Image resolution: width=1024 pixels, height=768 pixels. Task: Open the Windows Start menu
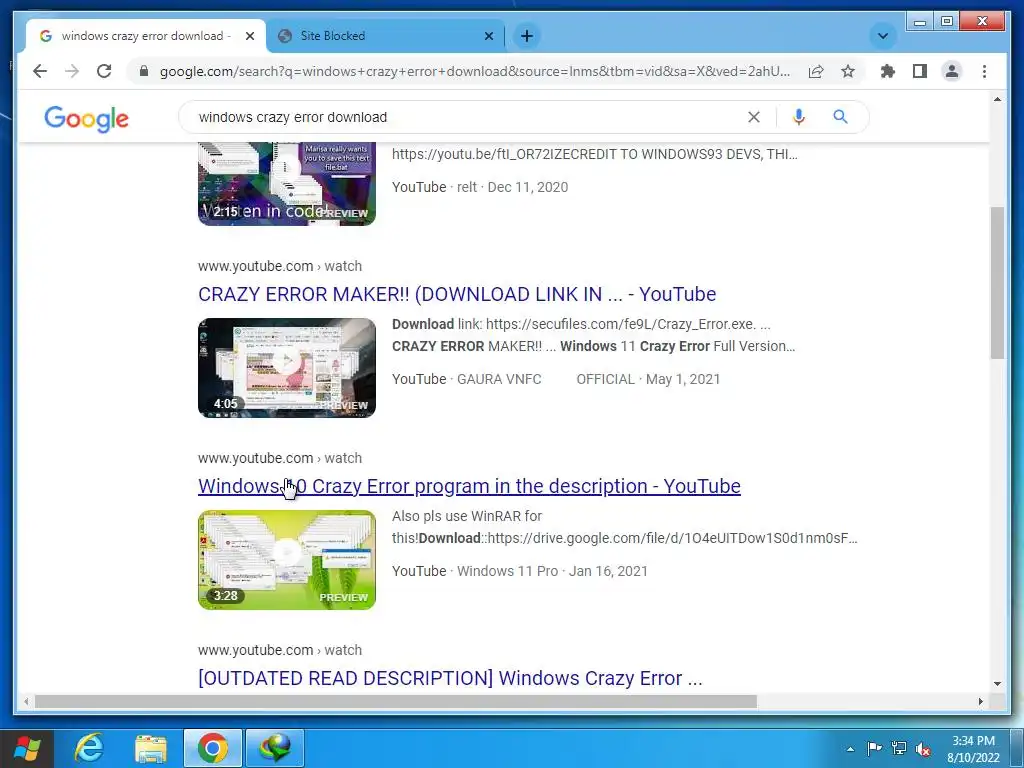tap(26, 748)
